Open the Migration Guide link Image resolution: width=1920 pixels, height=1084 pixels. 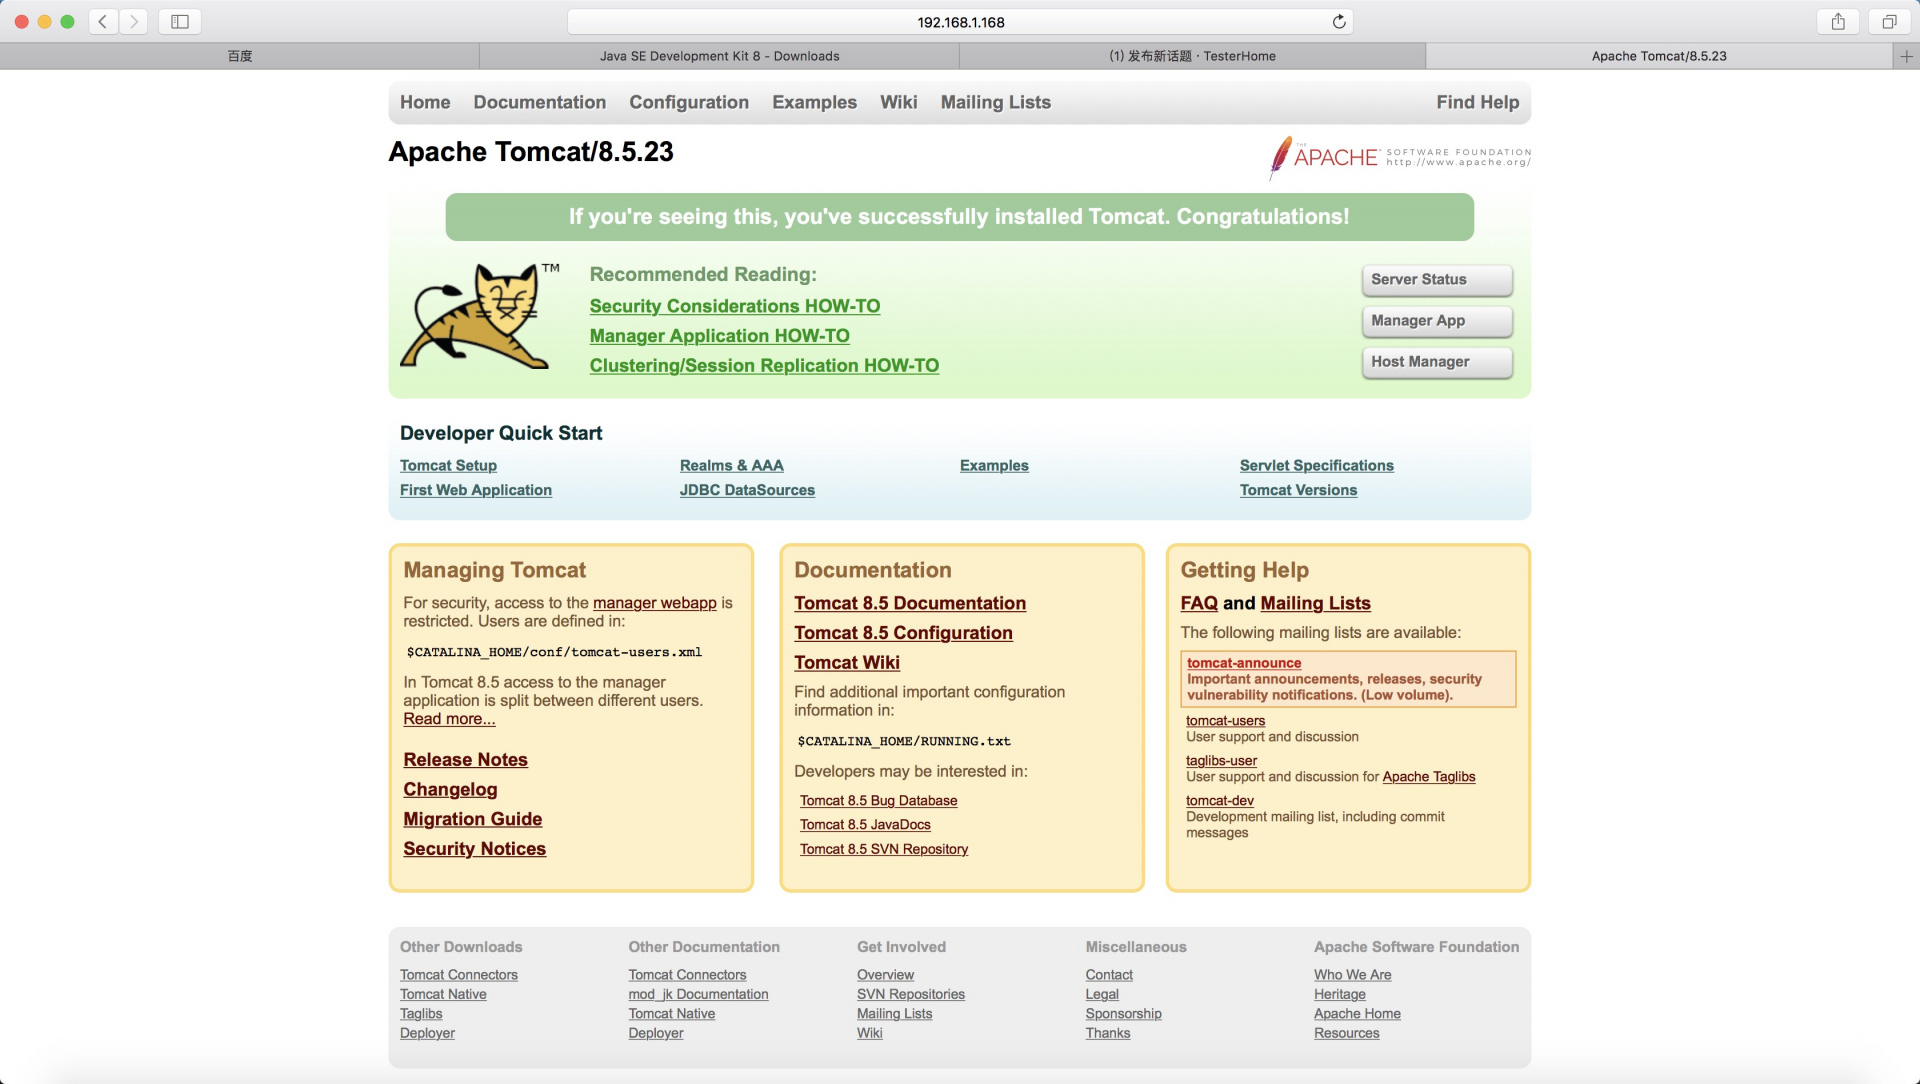[473, 819]
